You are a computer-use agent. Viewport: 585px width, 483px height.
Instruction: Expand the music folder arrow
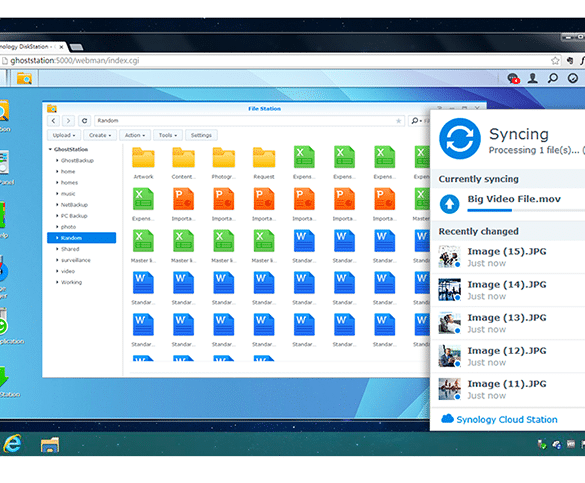[57, 194]
